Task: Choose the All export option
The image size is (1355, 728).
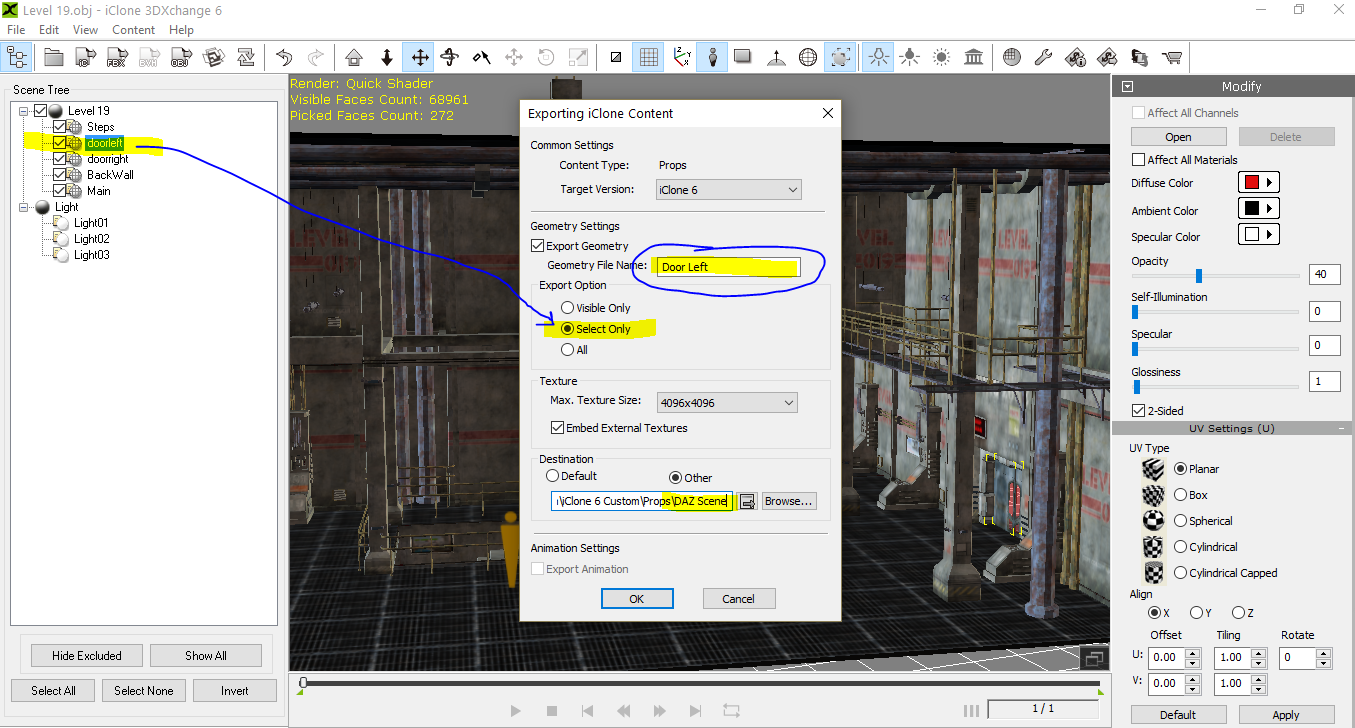Action: pos(567,350)
